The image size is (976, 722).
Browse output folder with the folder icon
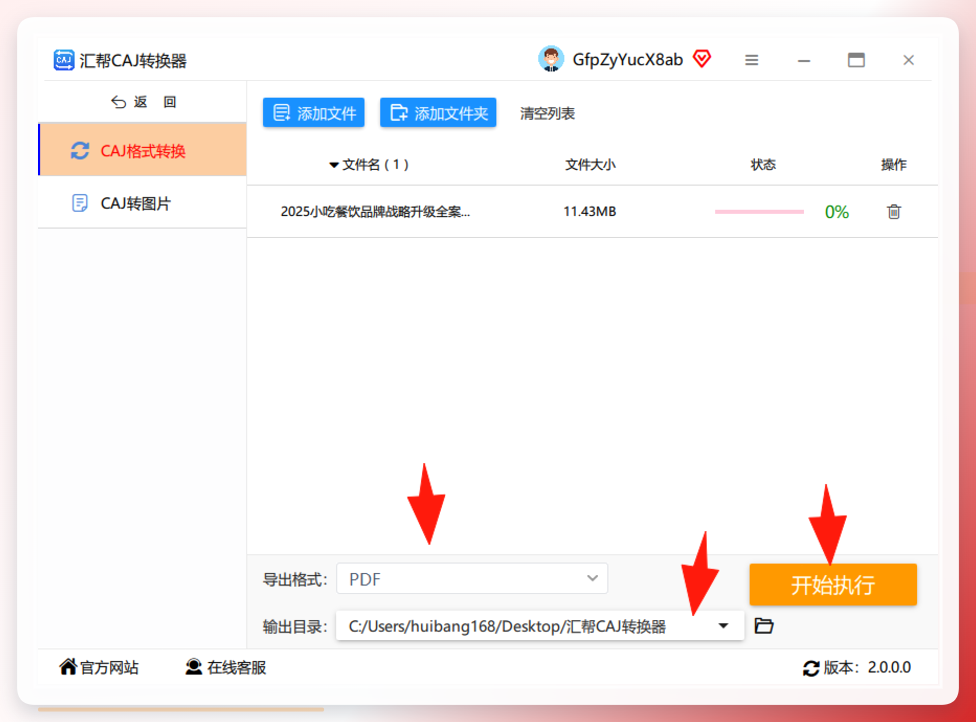pyautogui.click(x=764, y=626)
